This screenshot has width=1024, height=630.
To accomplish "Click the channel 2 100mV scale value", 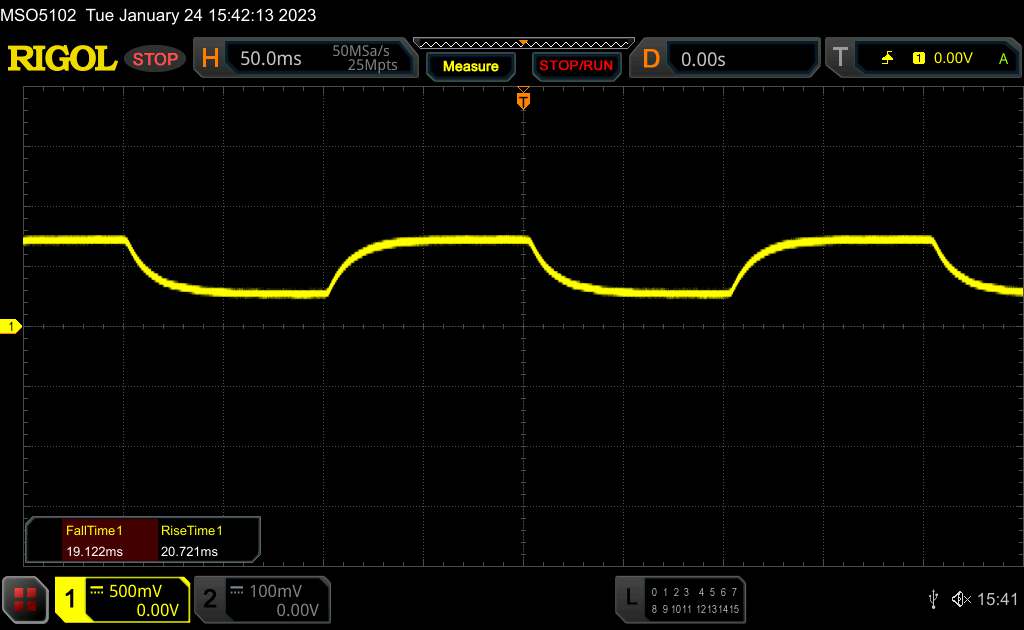I will [276, 591].
